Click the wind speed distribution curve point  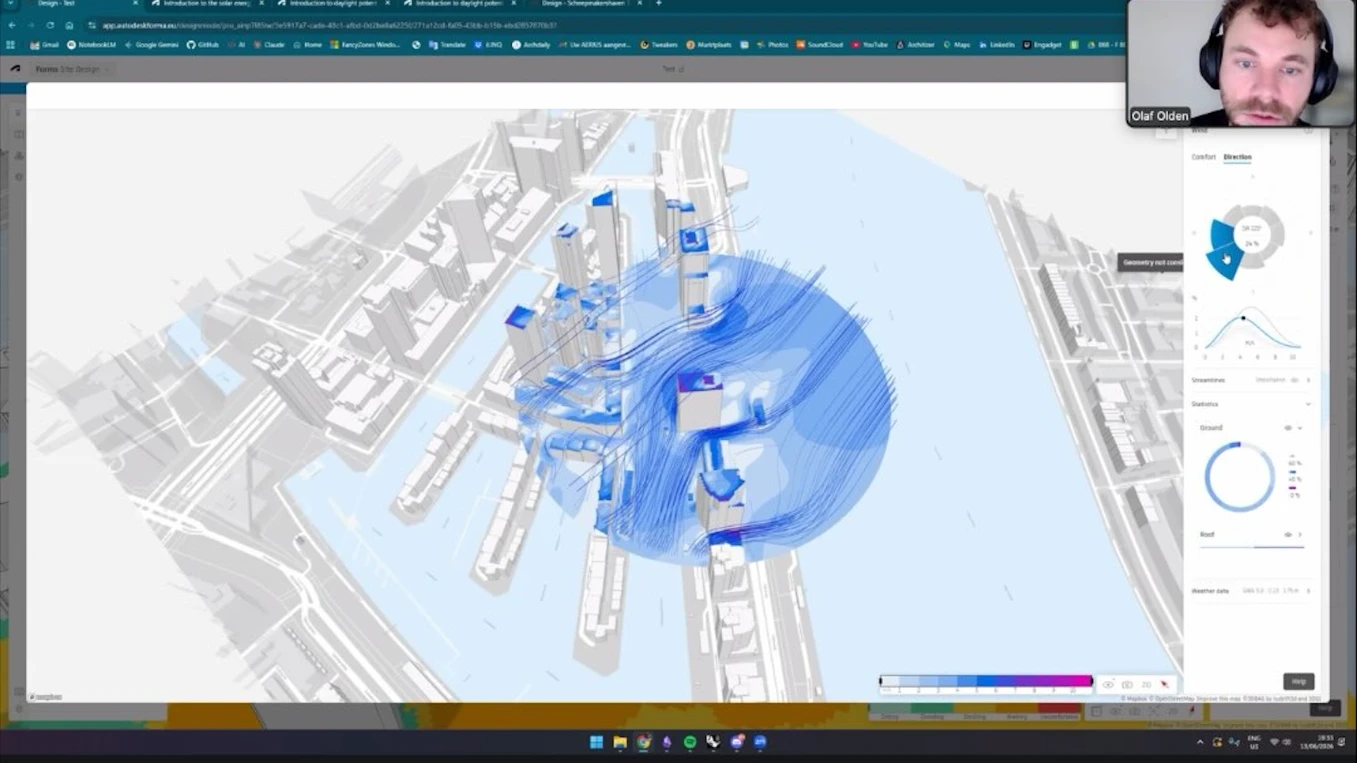1243,318
